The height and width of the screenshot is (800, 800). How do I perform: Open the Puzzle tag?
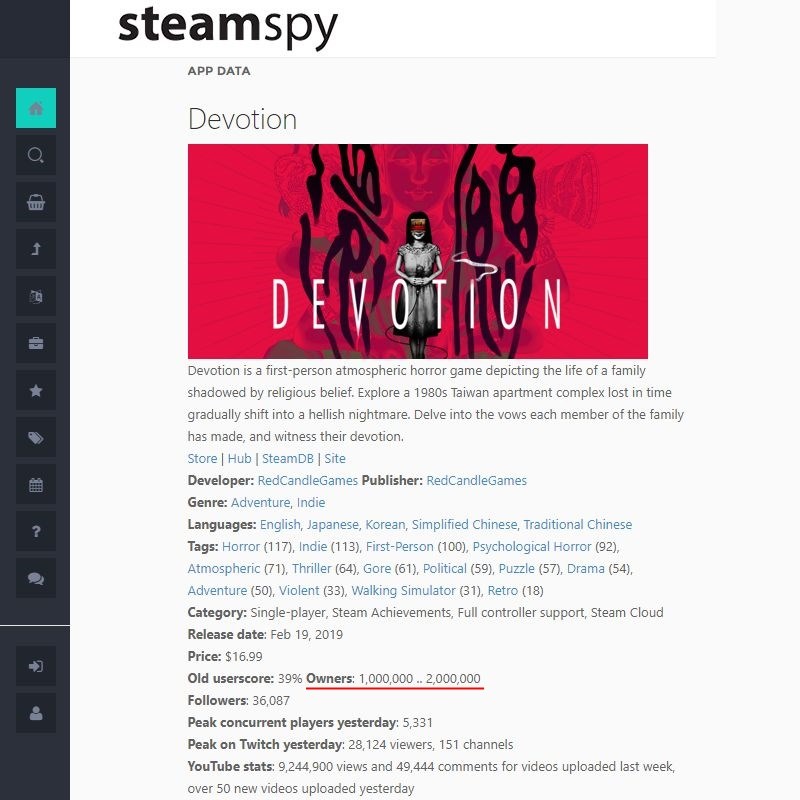[516, 568]
